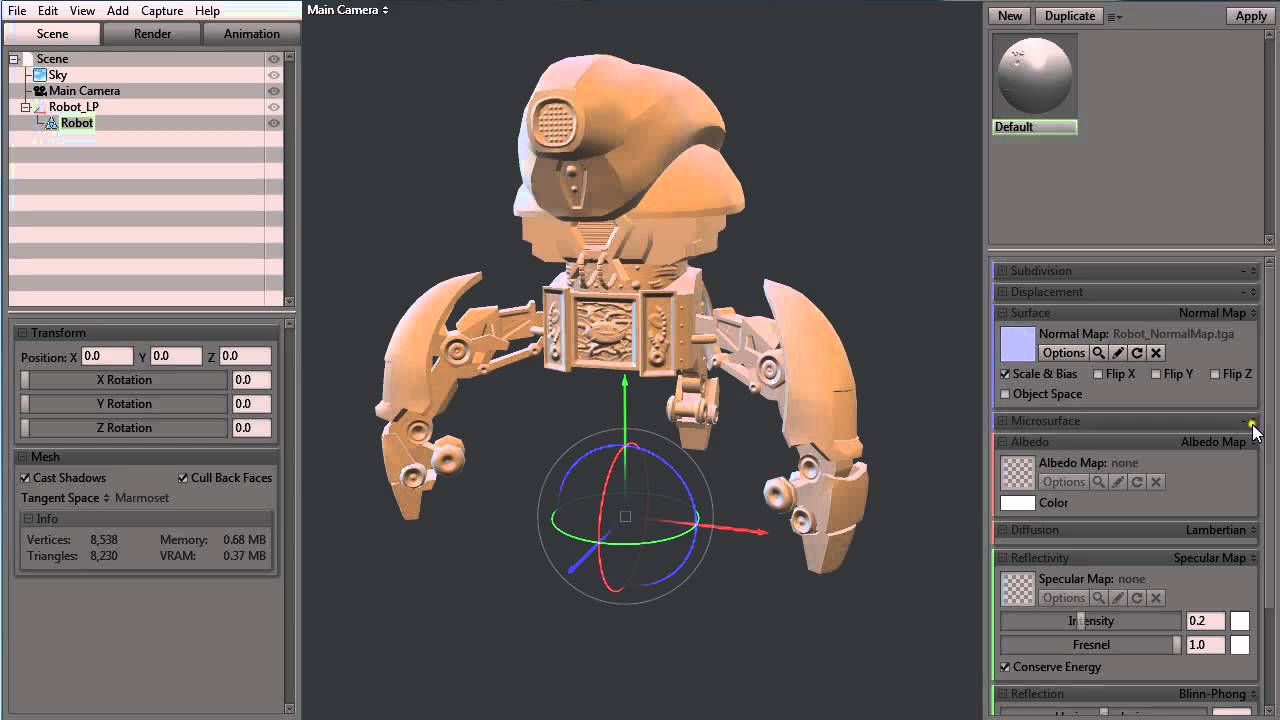Toggle visibility of the Scene row
This screenshot has height=720, width=1280.
[273, 59]
